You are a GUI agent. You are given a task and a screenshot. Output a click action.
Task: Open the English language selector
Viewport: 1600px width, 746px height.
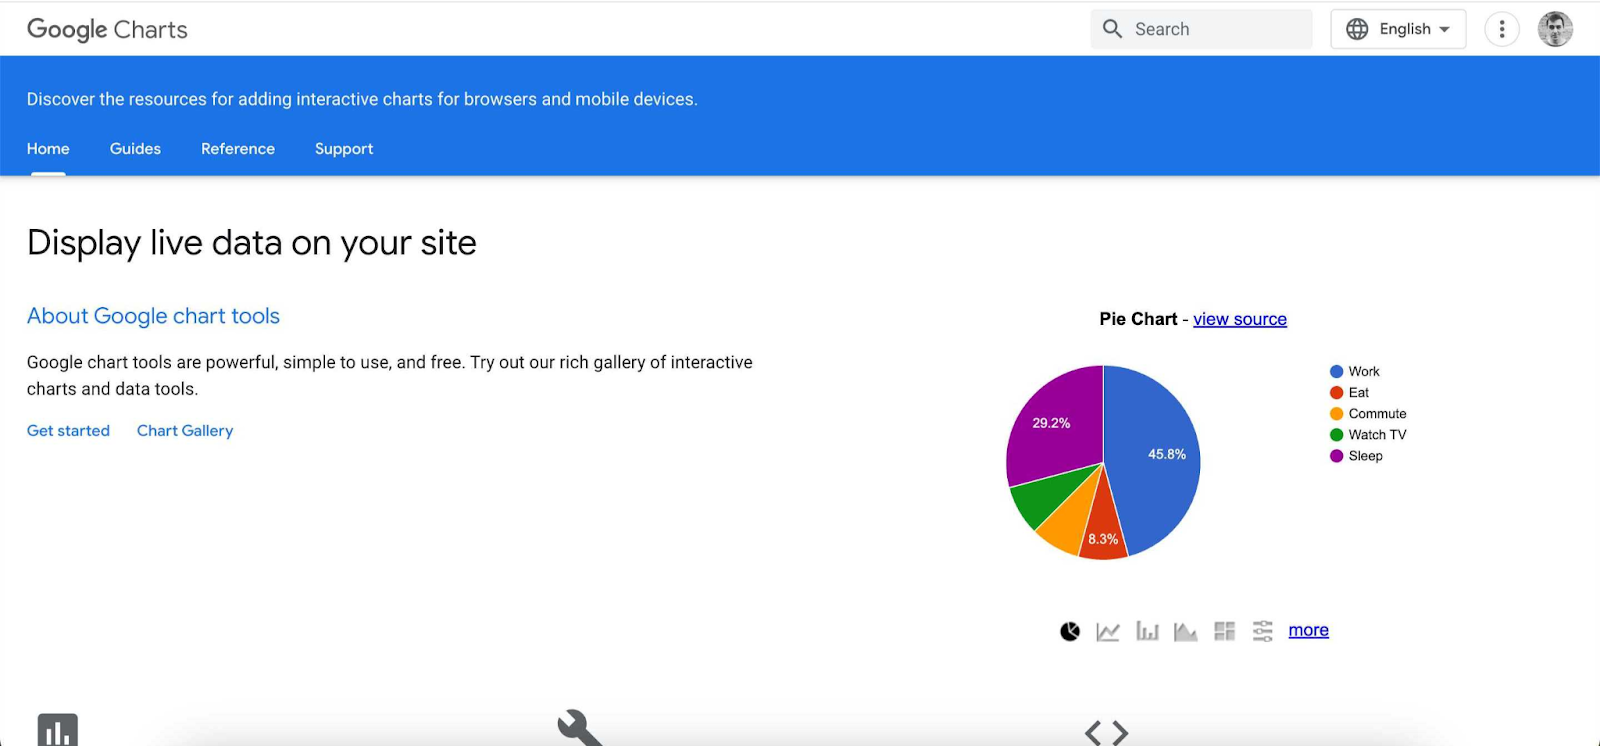point(1397,28)
